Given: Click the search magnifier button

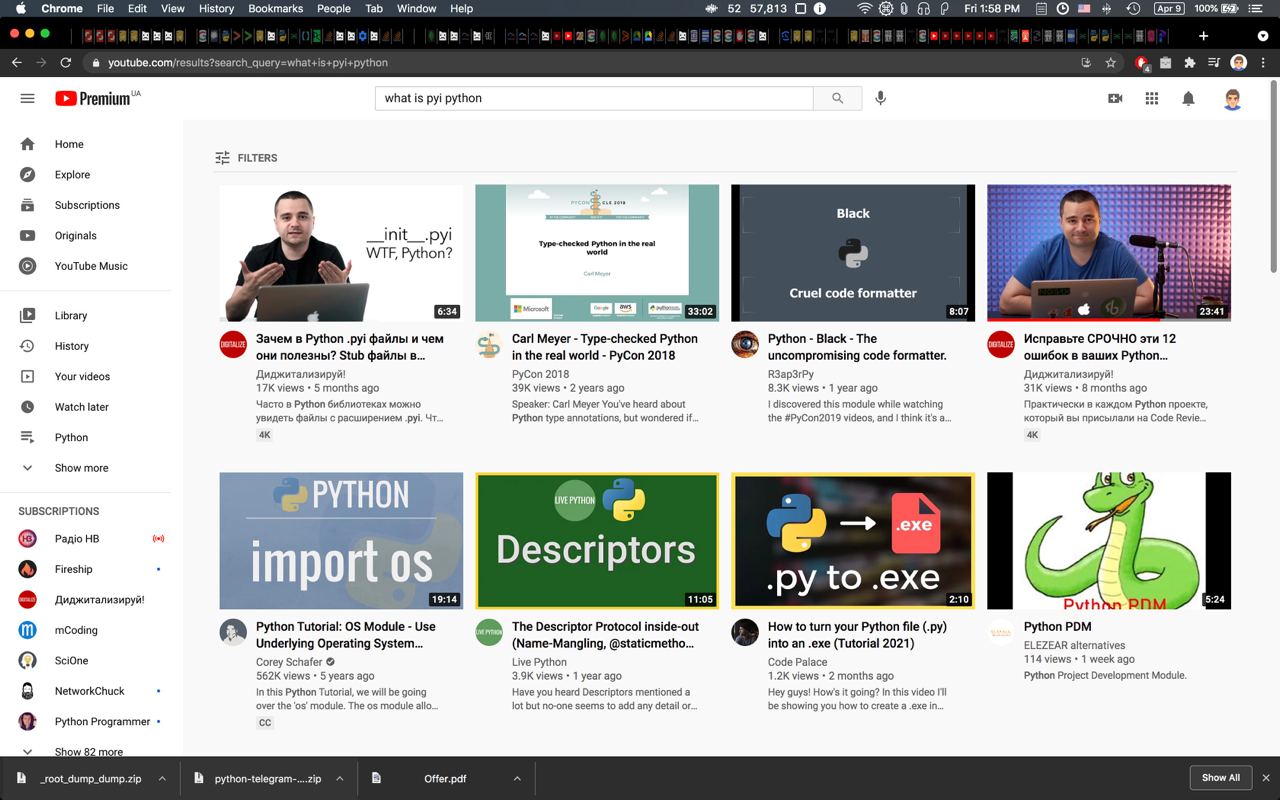Looking at the screenshot, I should point(837,98).
